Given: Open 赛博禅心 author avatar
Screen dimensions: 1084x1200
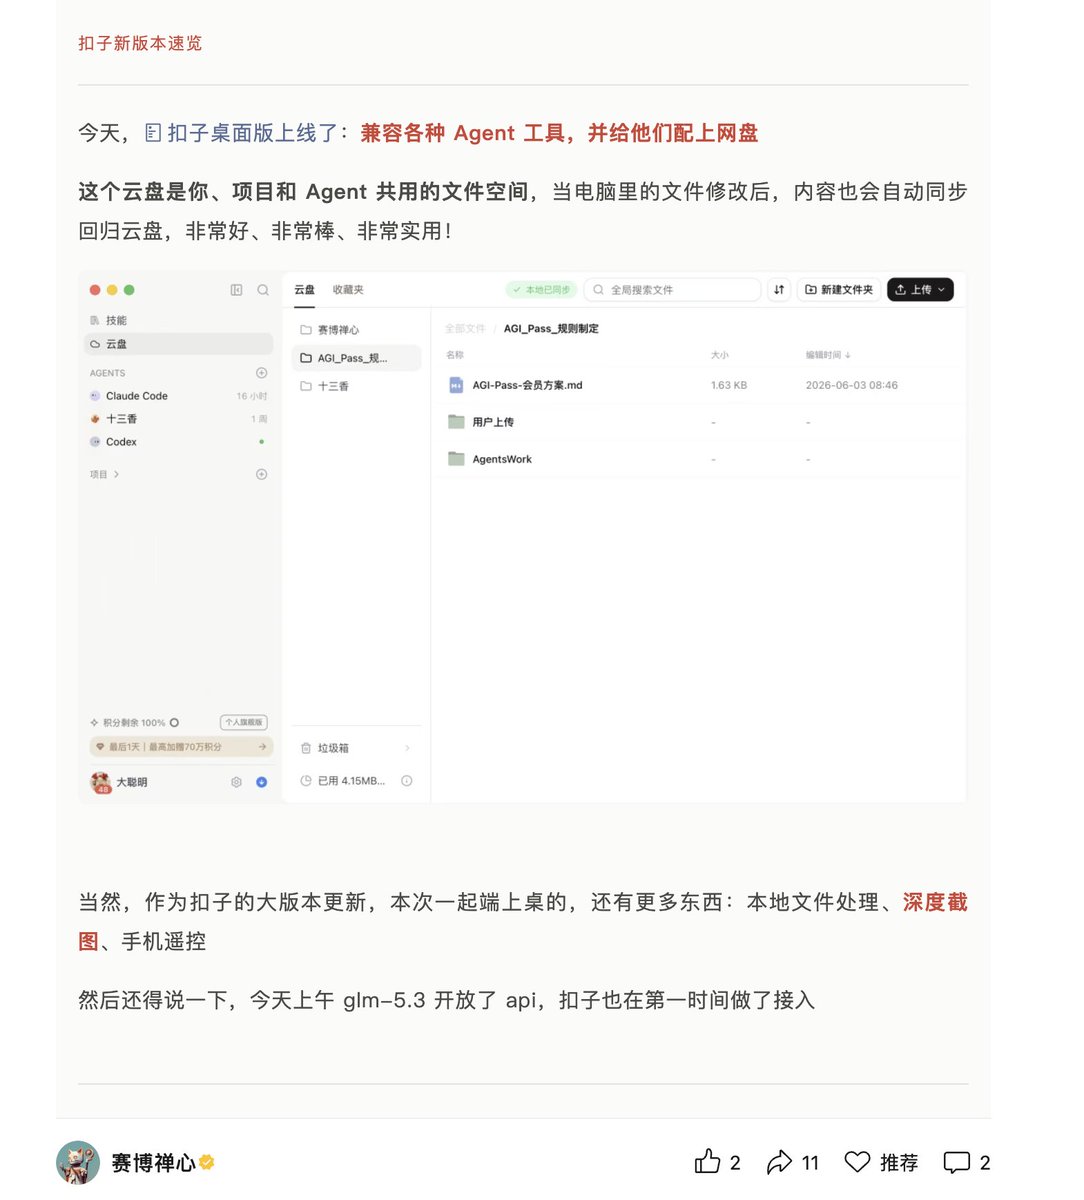Looking at the screenshot, I should (78, 1162).
